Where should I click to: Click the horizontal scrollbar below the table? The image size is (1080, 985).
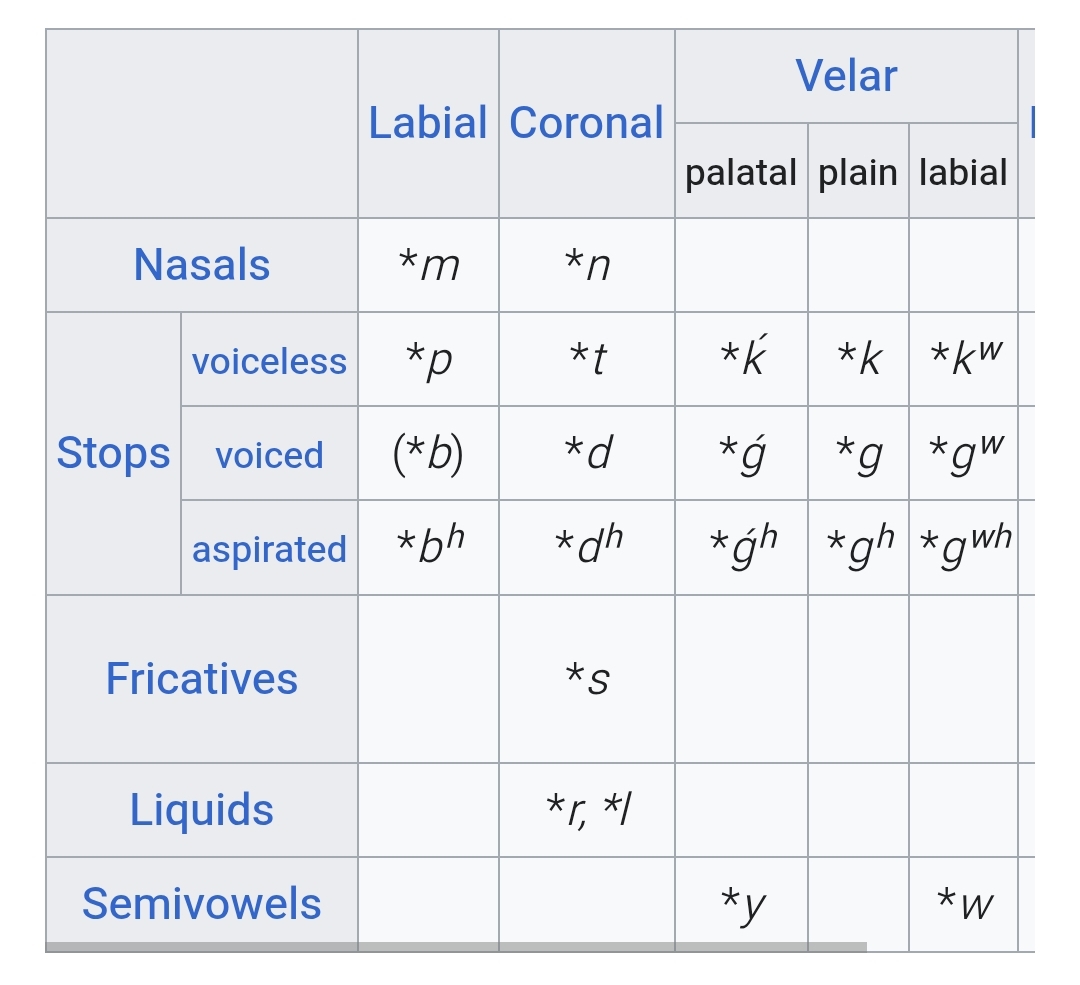click(455, 946)
